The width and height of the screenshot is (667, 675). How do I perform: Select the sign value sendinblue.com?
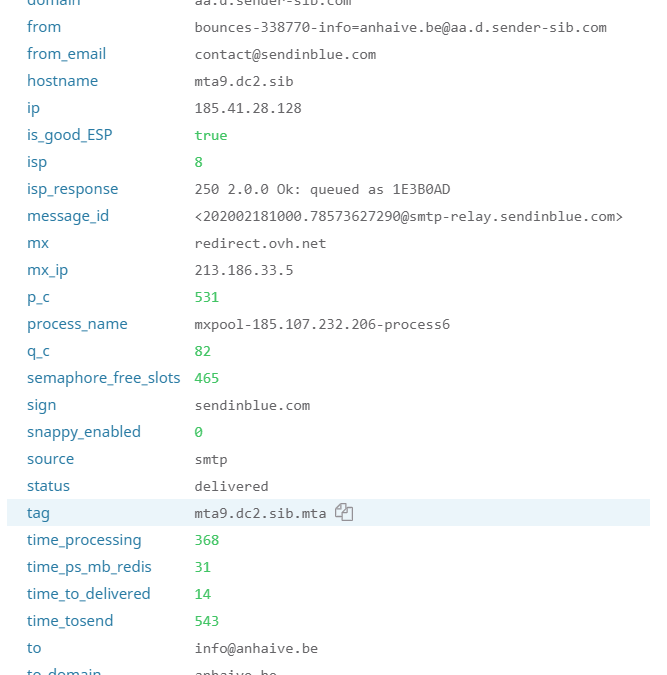(252, 406)
